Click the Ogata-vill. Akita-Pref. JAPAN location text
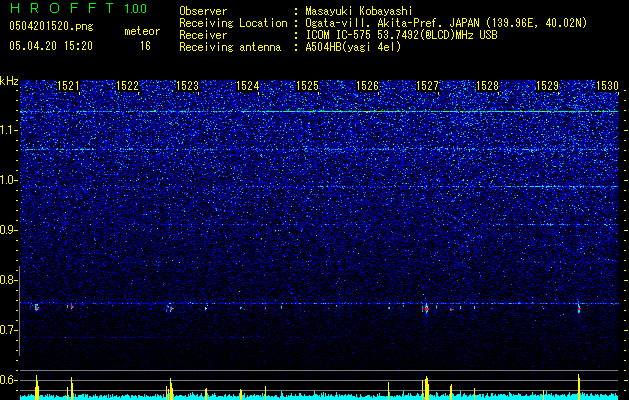 pyautogui.click(x=446, y=23)
